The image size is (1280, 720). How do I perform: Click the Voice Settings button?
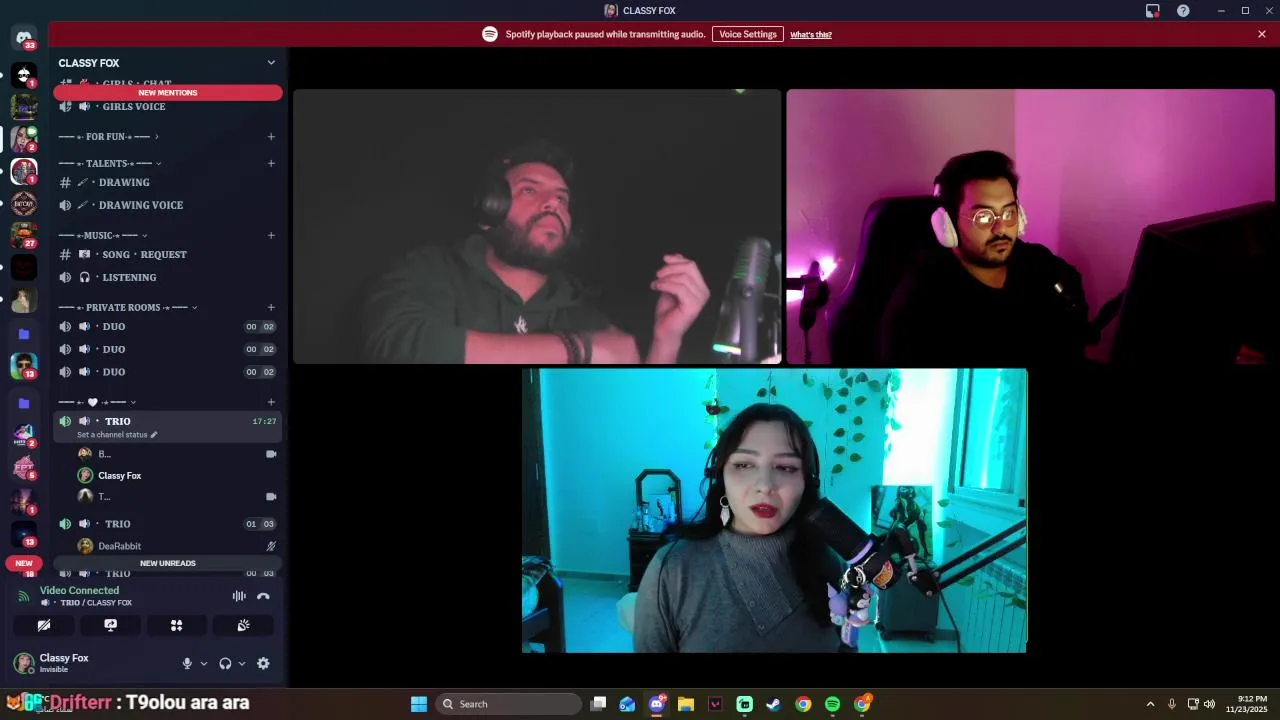pos(748,34)
